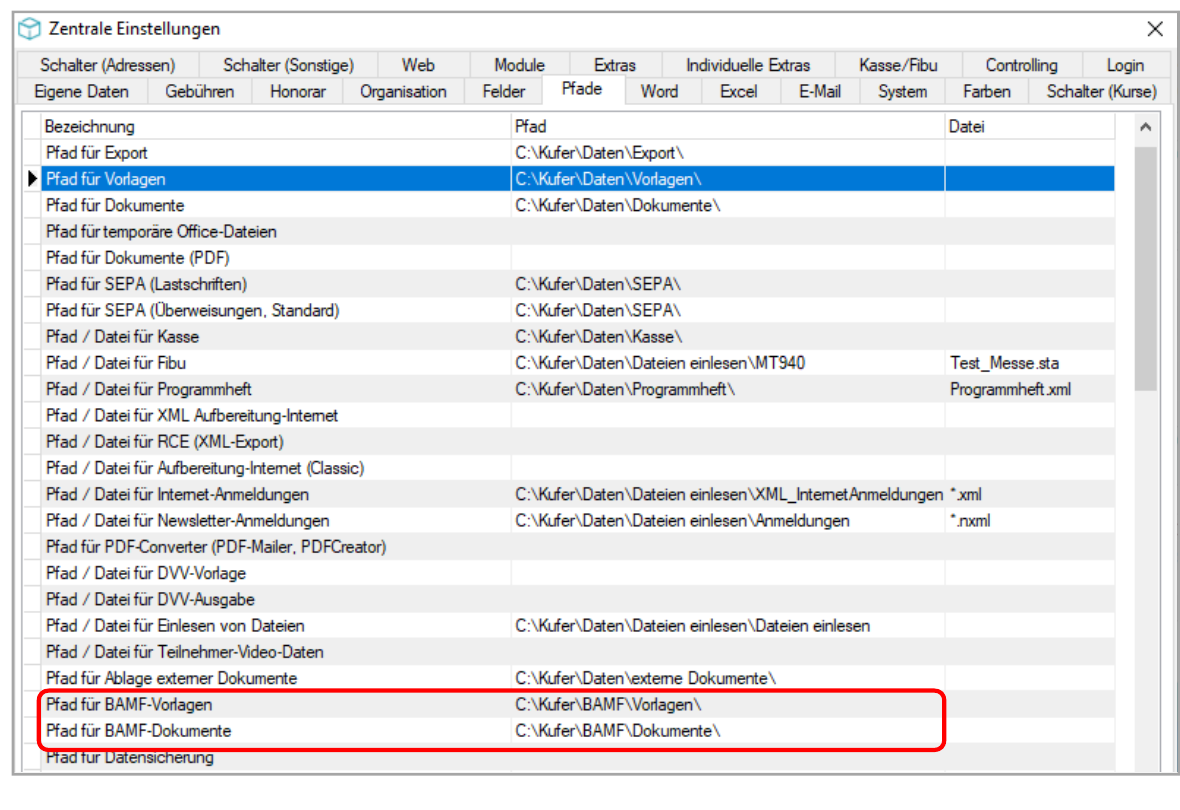Click the Pfad column header
The image size is (1180, 810).
click(728, 126)
